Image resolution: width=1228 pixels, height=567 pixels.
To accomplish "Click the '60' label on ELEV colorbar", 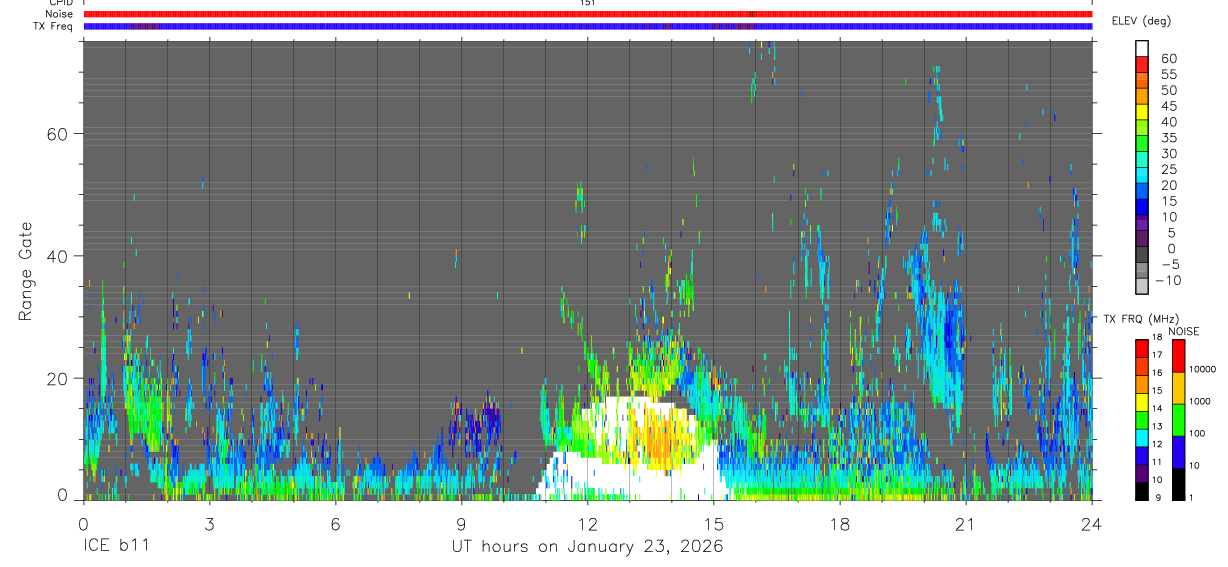I will pos(1167,59).
